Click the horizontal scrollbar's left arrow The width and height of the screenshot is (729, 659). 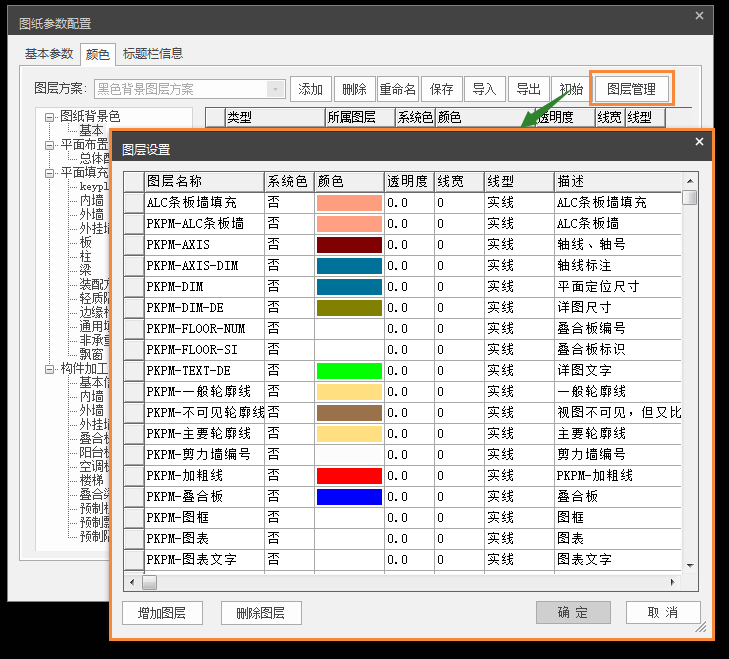click(x=130, y=582)
